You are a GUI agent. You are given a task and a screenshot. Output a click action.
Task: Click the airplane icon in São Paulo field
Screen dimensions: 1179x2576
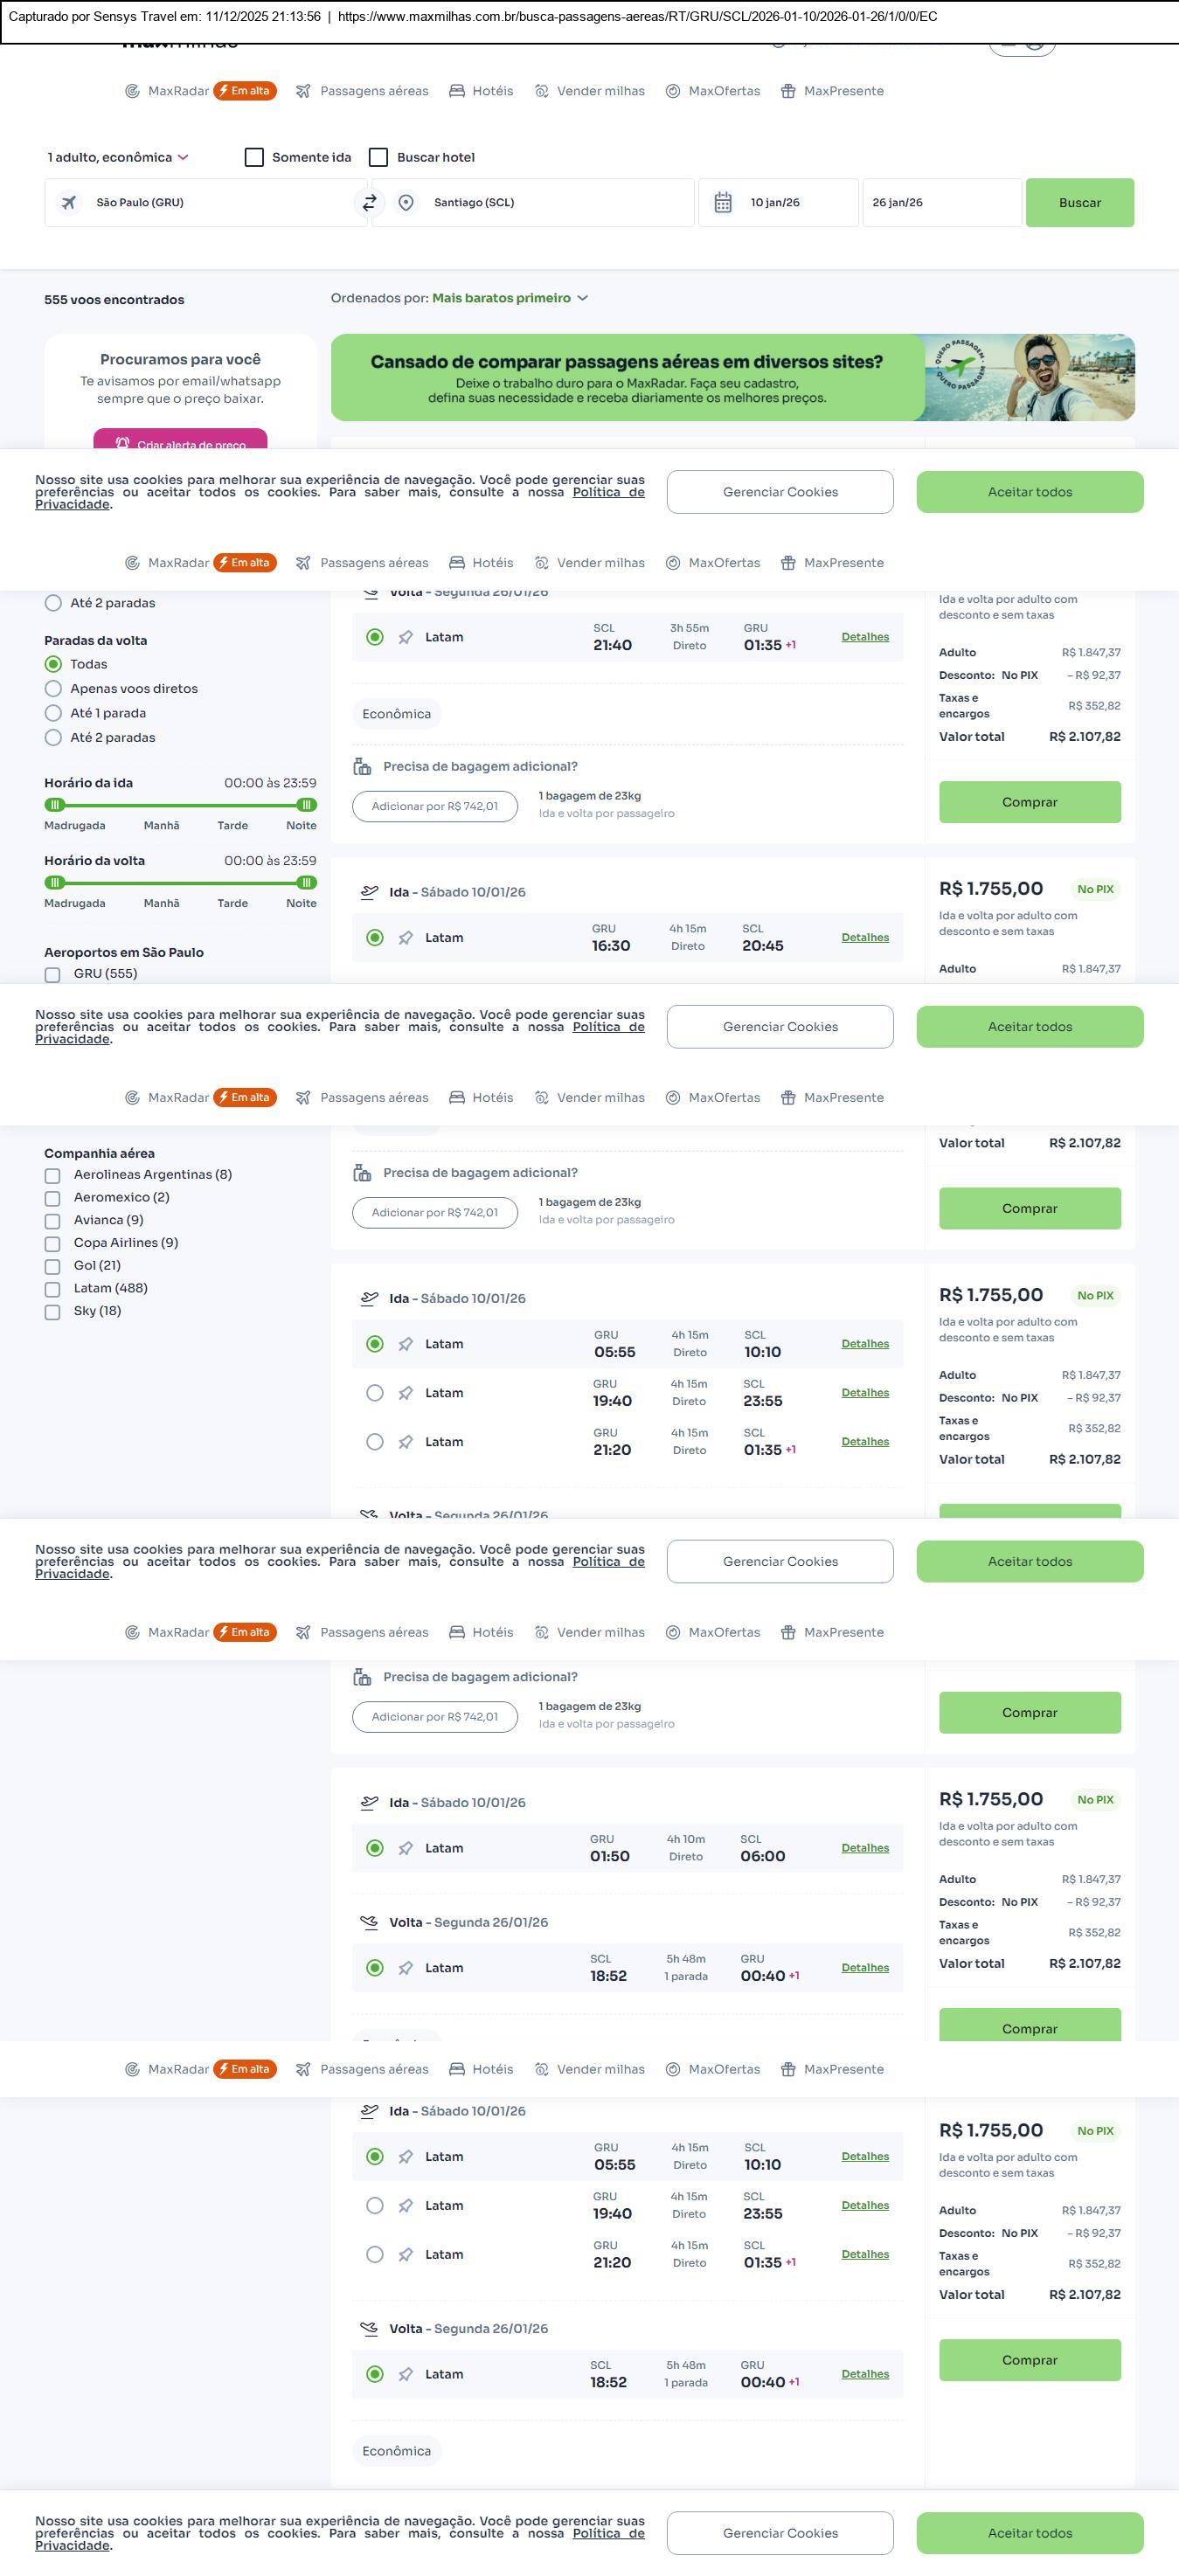(x=69, y=203)
